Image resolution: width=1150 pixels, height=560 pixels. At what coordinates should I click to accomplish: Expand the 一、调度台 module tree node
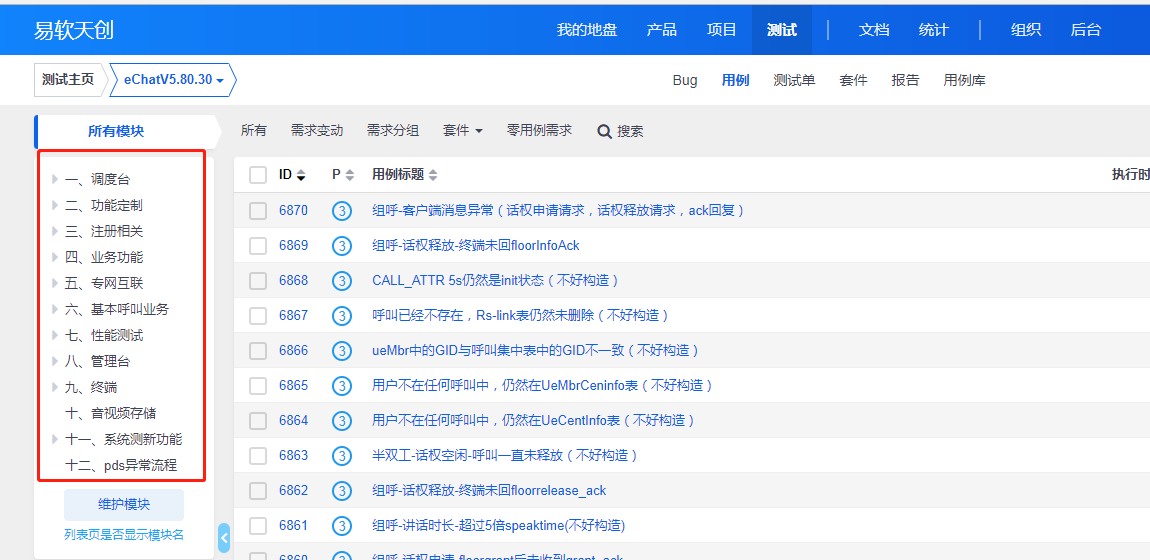(x=55, y=180)
